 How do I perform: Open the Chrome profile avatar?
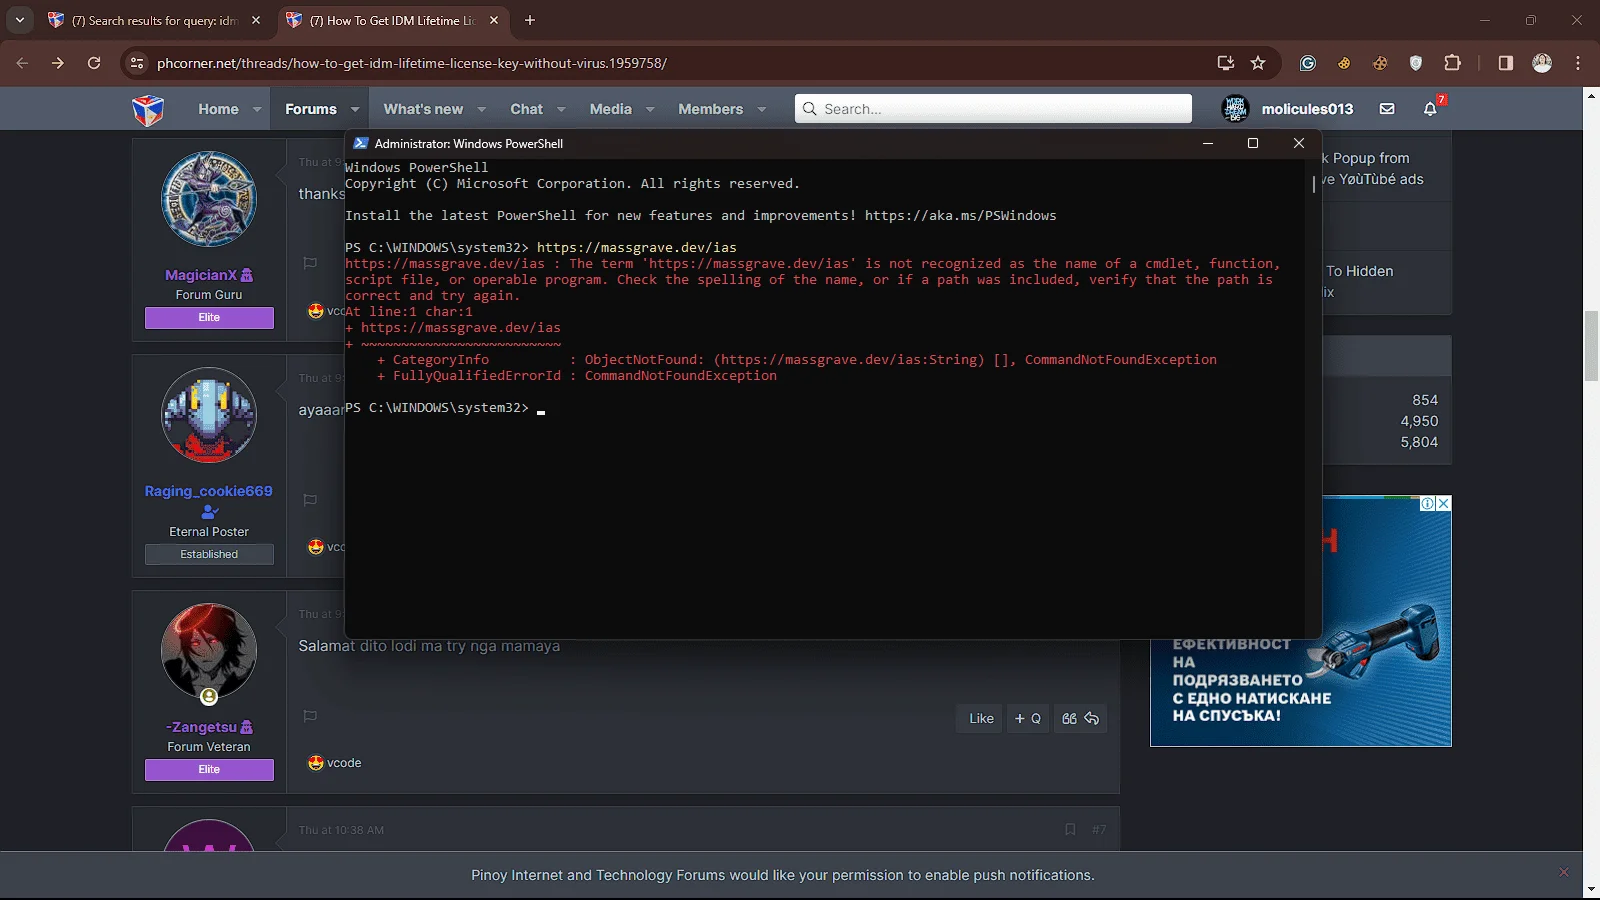(x=1542, y=63)
